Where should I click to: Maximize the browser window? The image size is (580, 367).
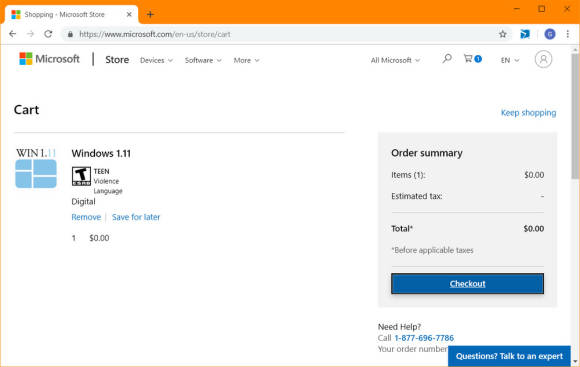(542, 9)
